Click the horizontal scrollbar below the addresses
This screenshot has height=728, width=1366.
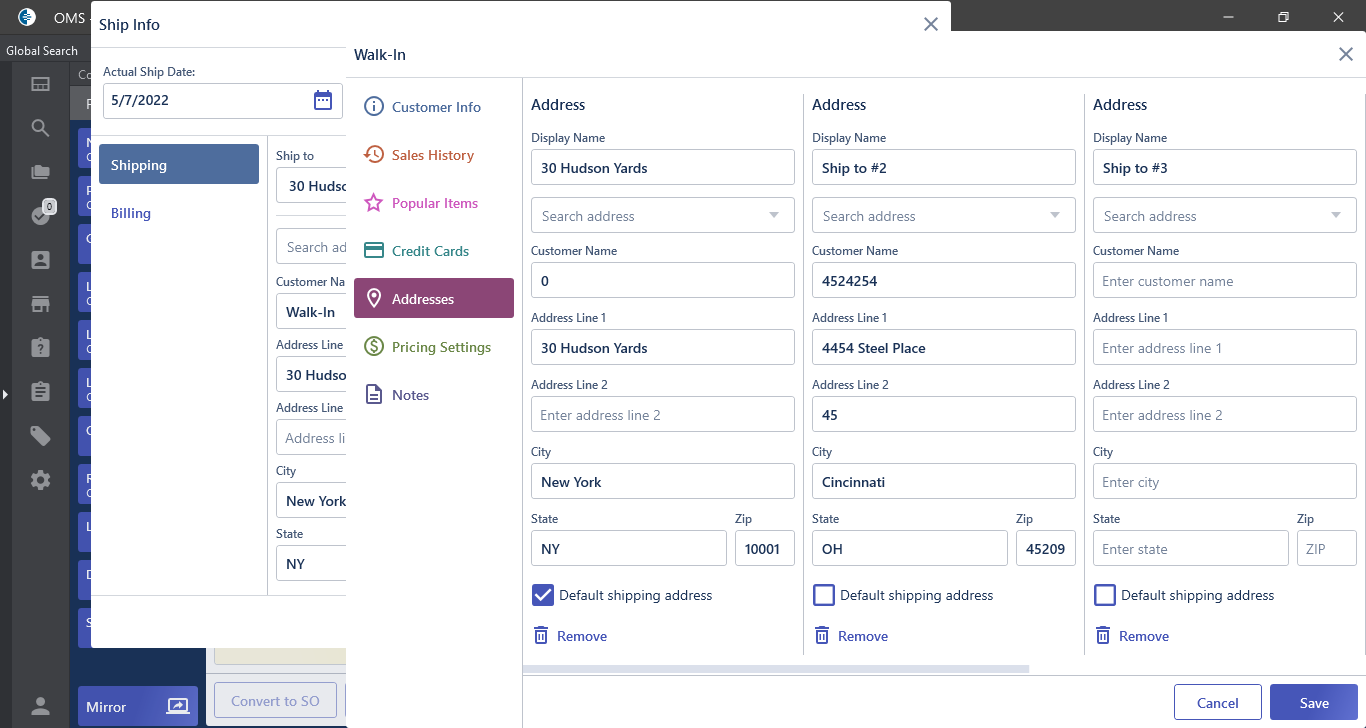[x=776, y=668]
